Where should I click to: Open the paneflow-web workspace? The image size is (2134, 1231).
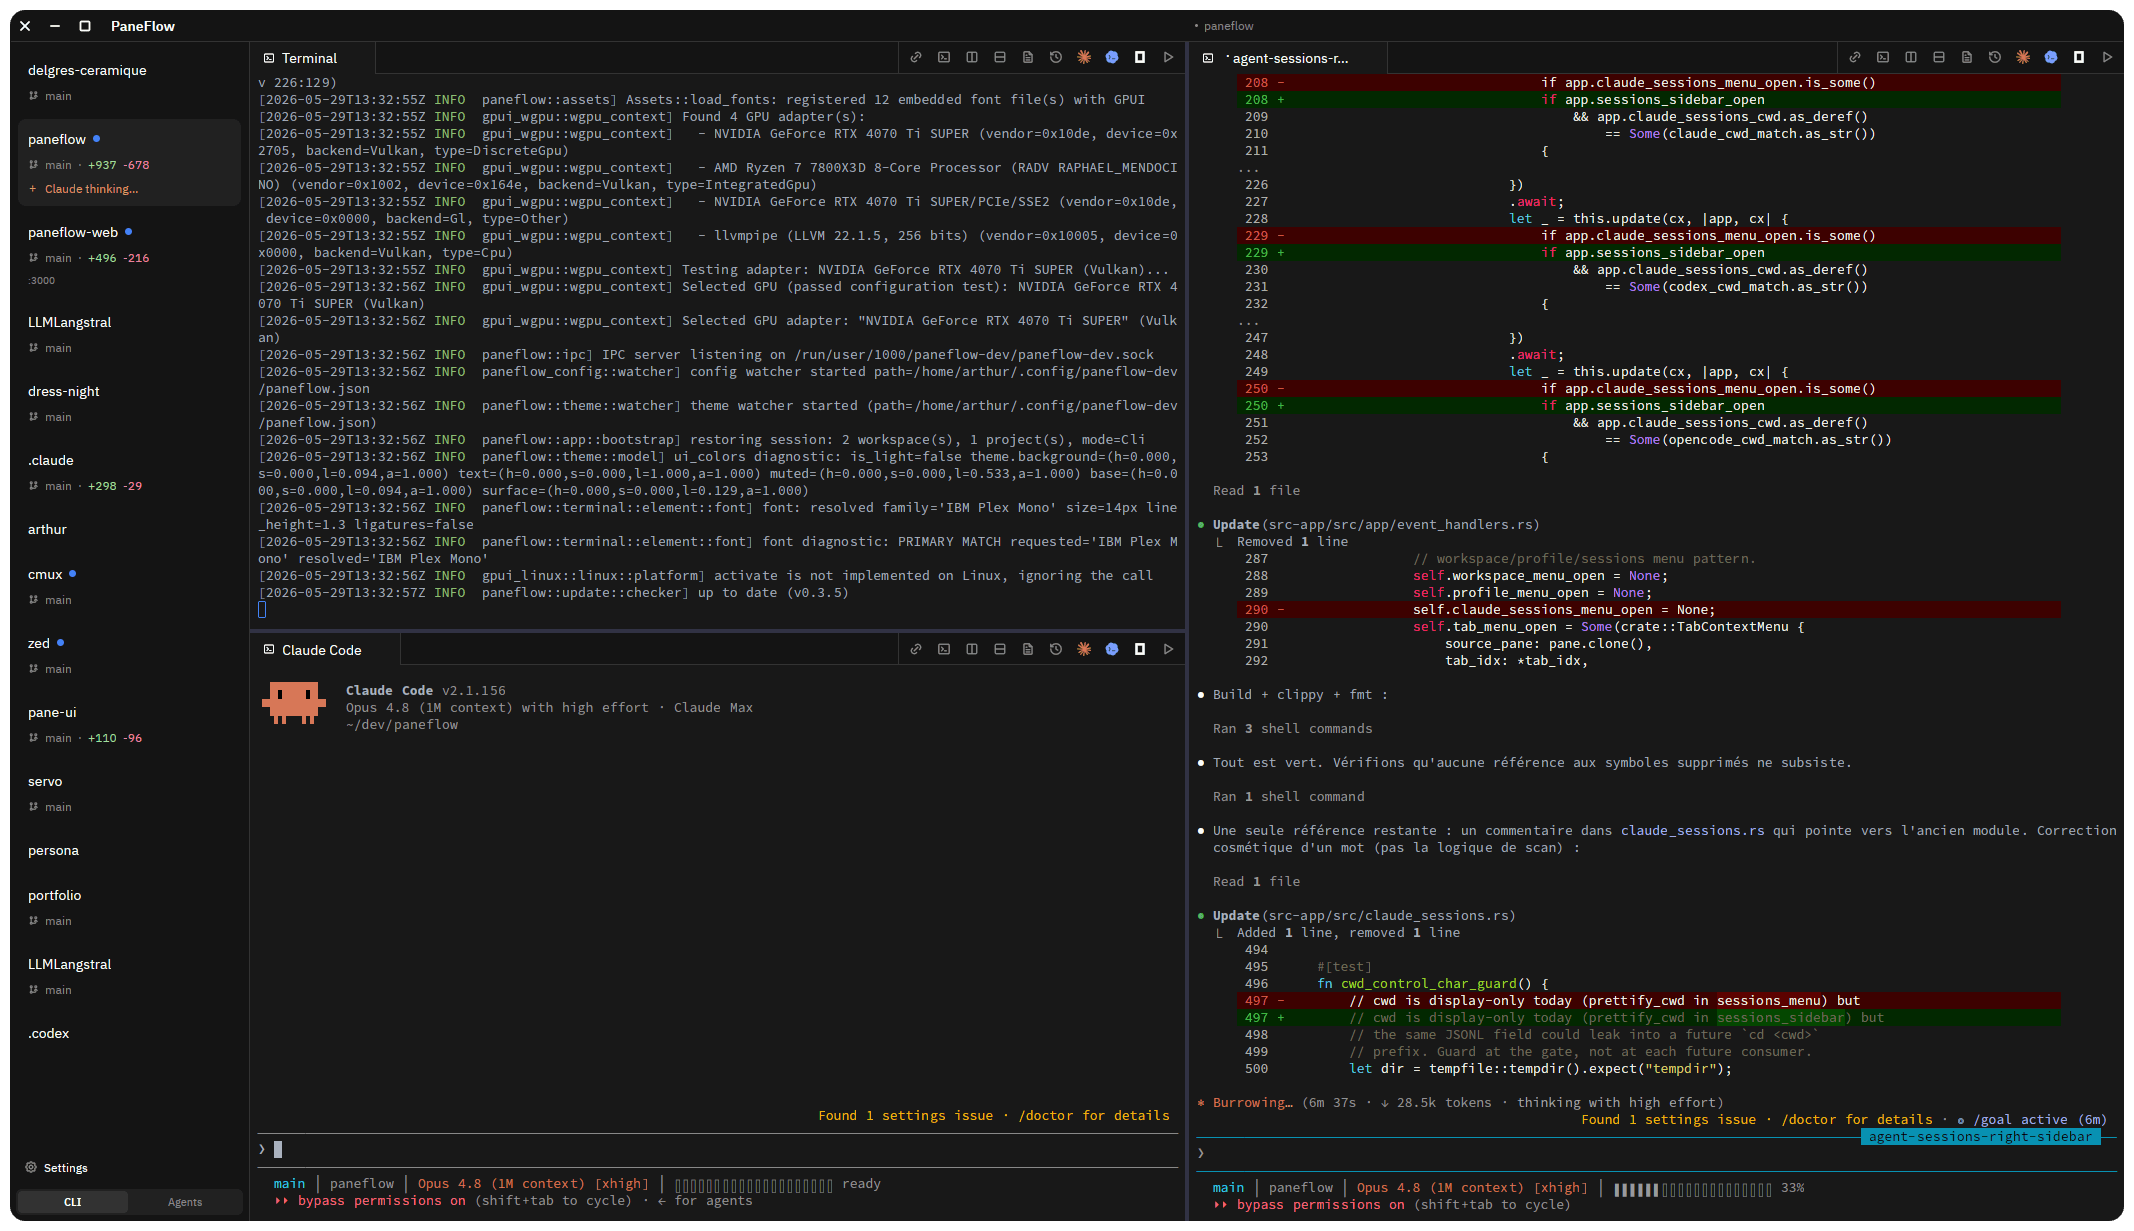pyautogui.click(x=129, y=255)
